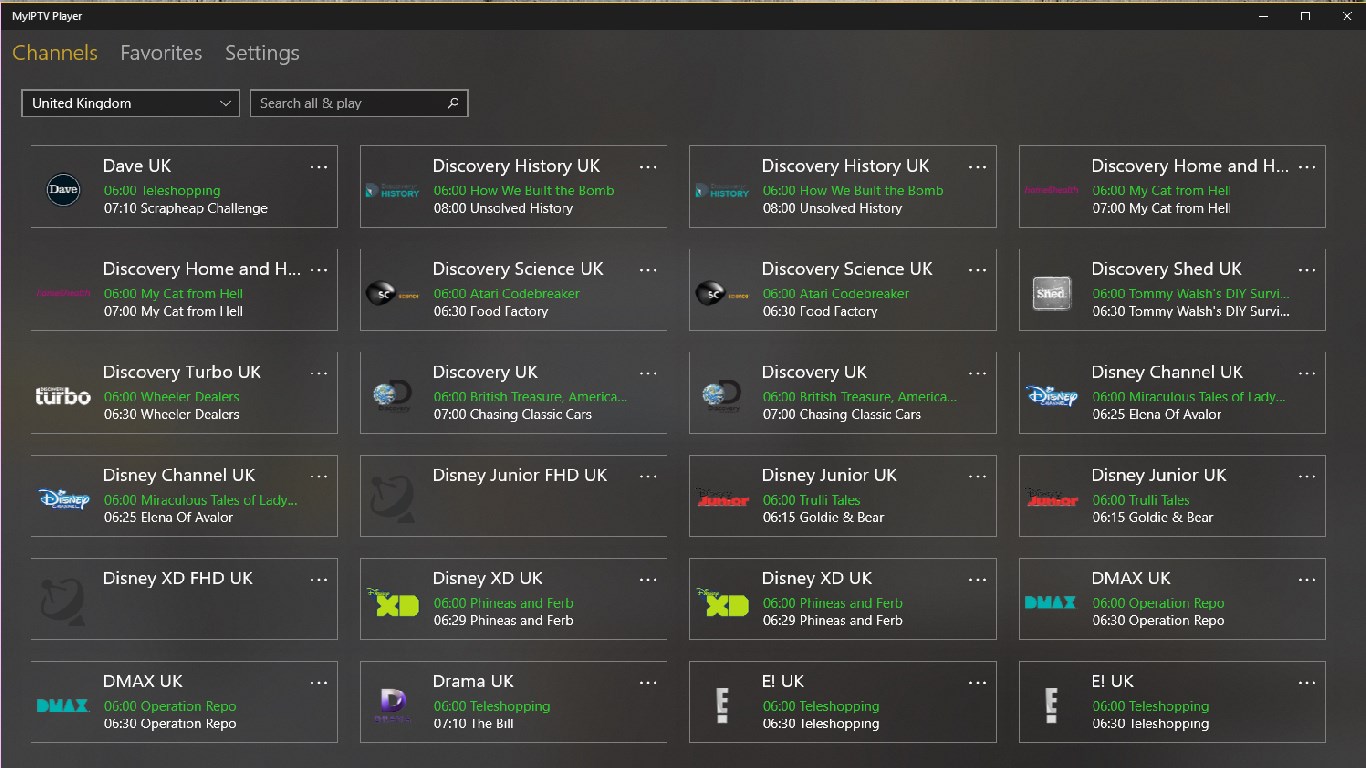Open the United Kingdom country dropdown
The image size is (1366, 768).
[x=129, y=103]
